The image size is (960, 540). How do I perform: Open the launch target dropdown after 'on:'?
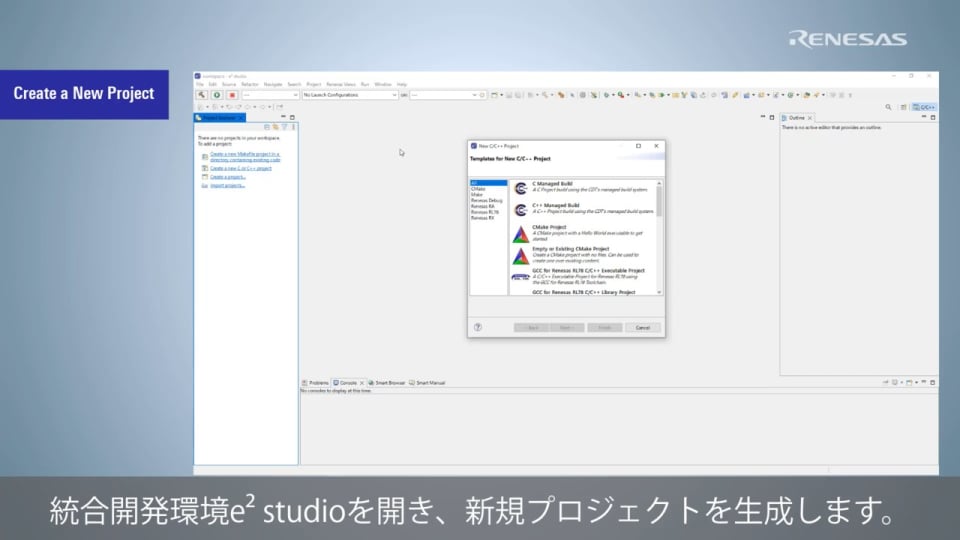444,95
